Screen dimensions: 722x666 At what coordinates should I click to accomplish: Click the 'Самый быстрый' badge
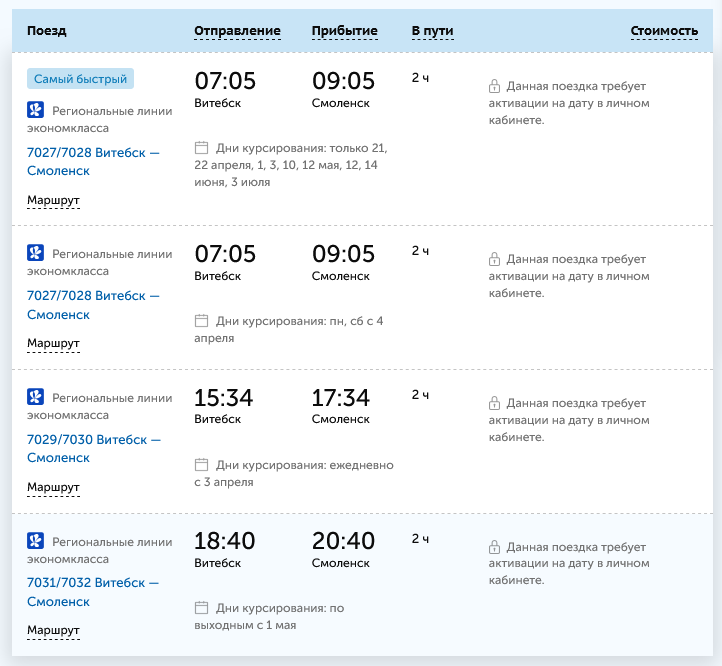81,79
